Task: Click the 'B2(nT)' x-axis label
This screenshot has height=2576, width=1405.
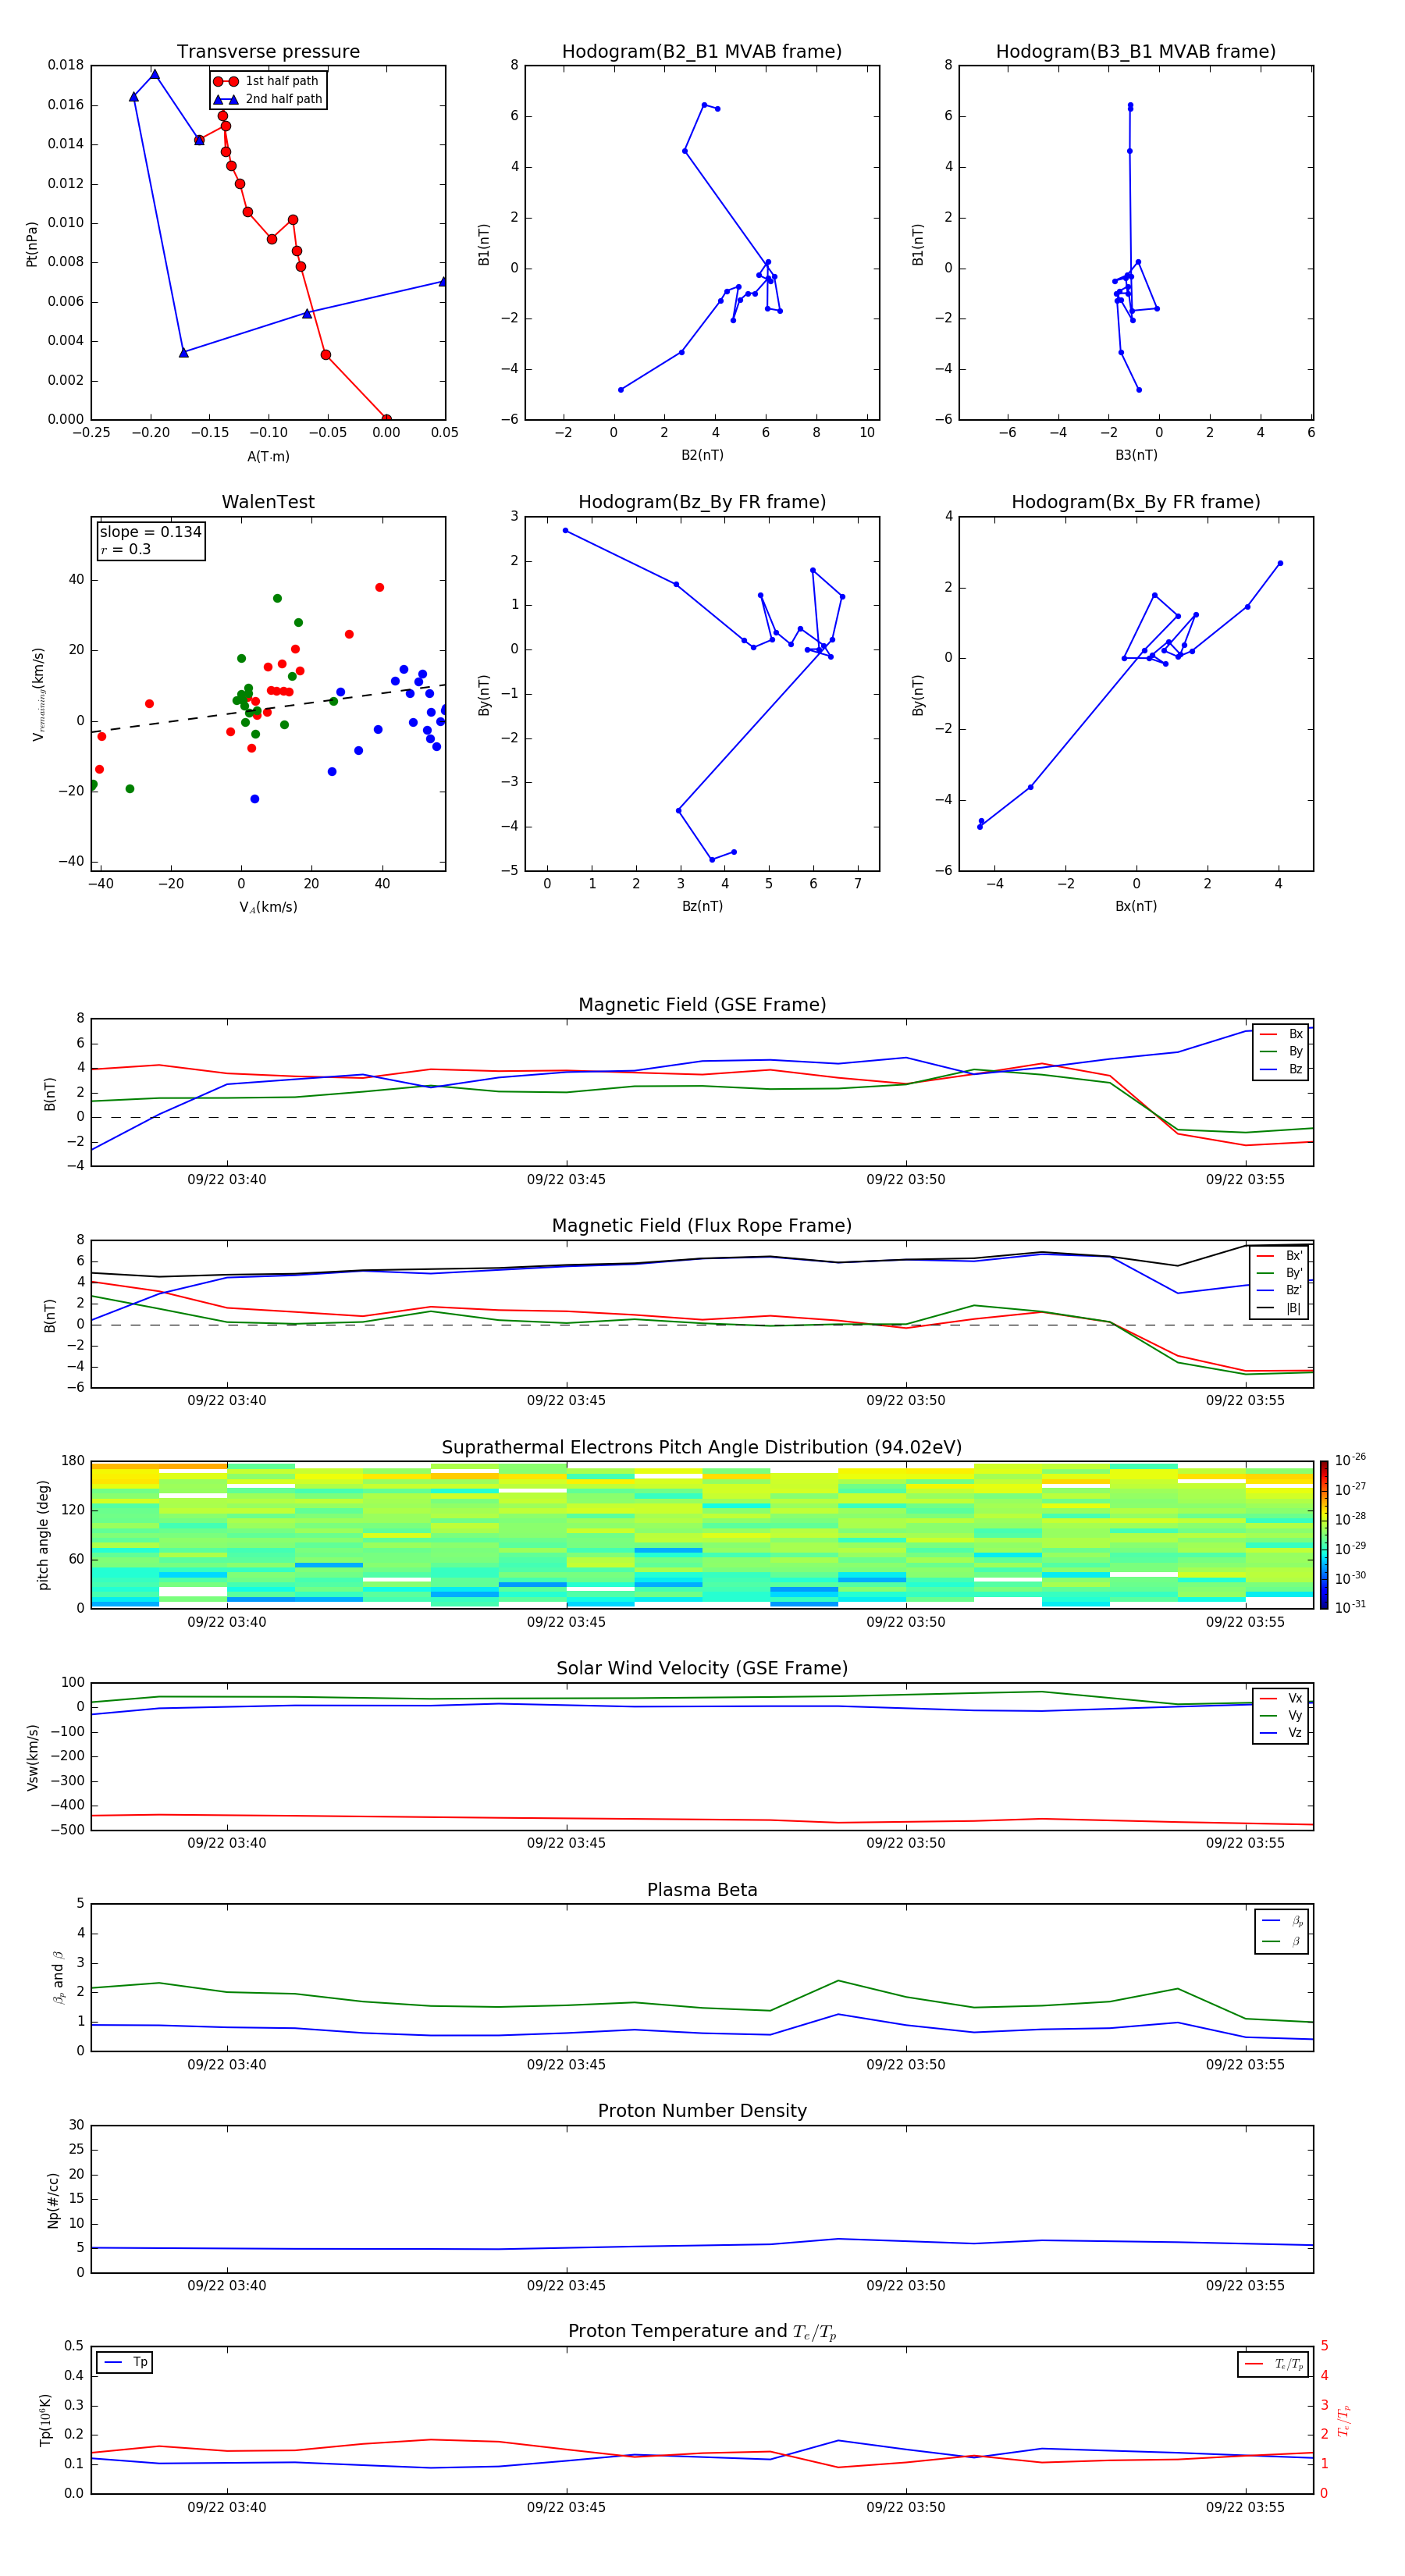Action: (x=702, y=455)
